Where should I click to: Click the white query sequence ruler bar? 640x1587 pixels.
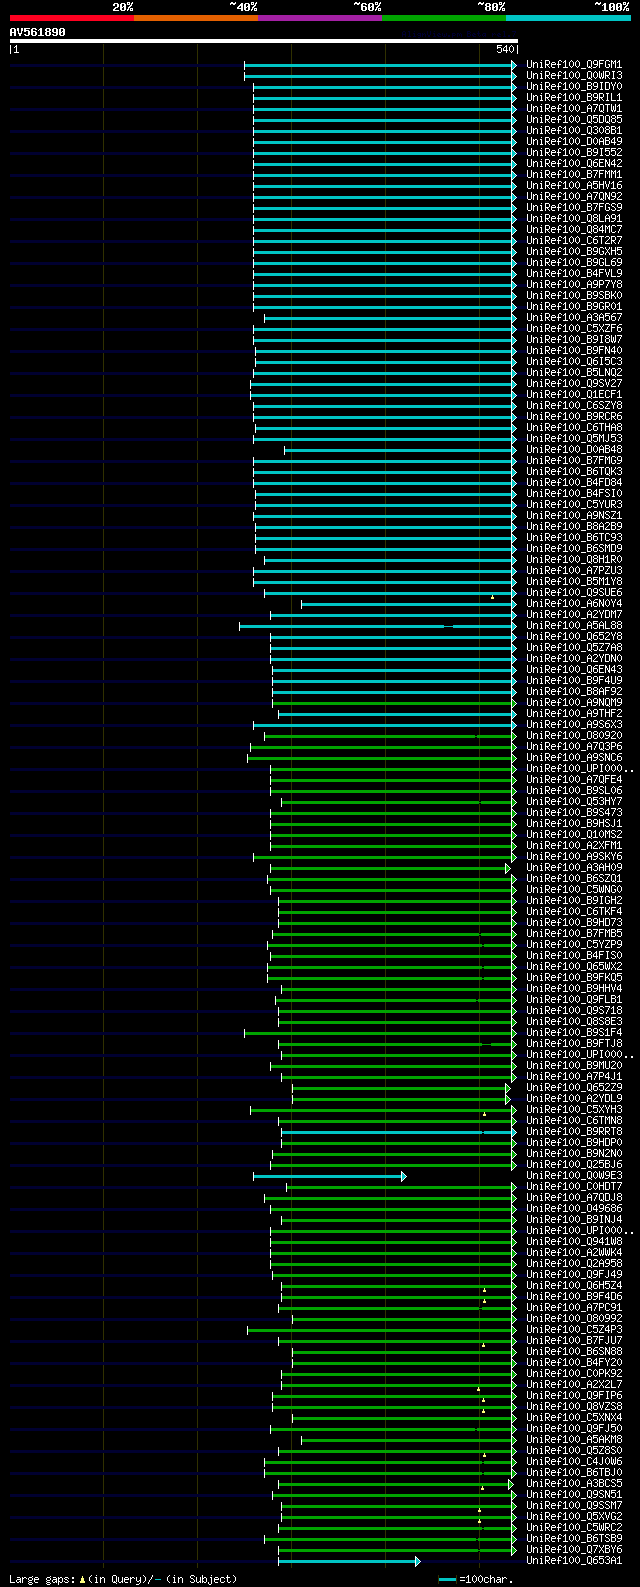point(264,41)
